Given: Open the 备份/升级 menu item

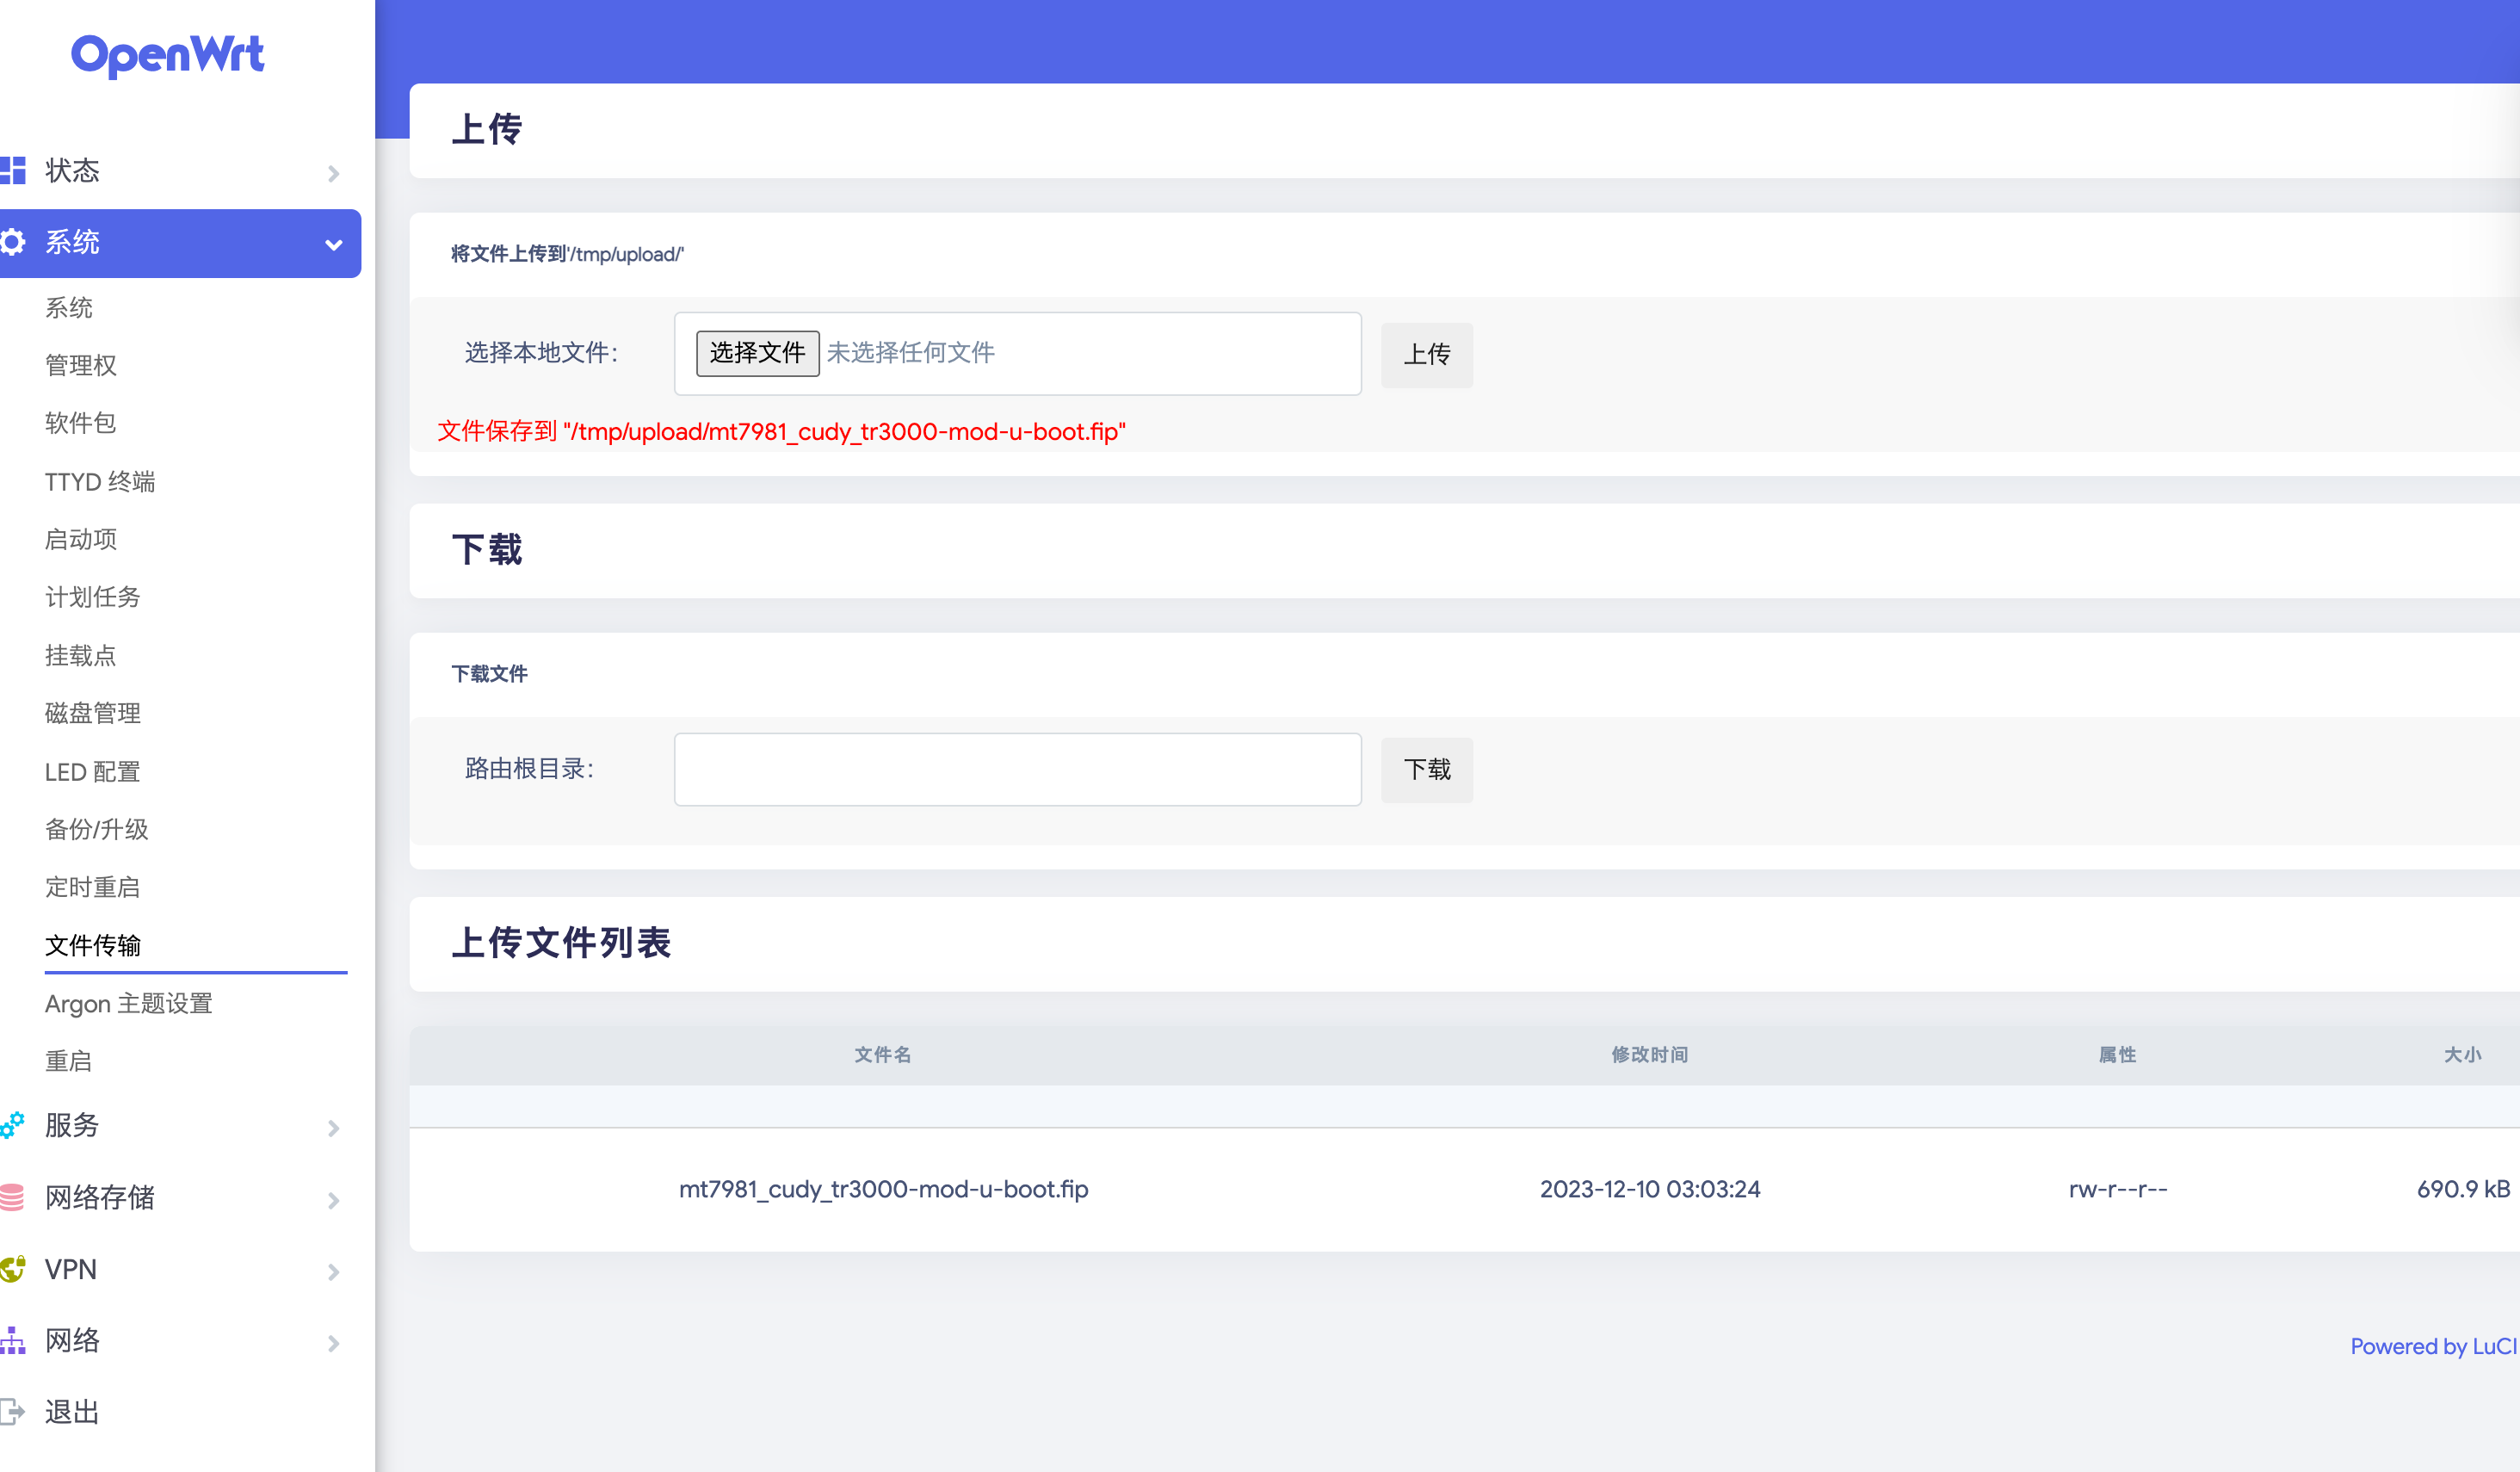Looking at the screenshot, I should (x=97, y=829).
